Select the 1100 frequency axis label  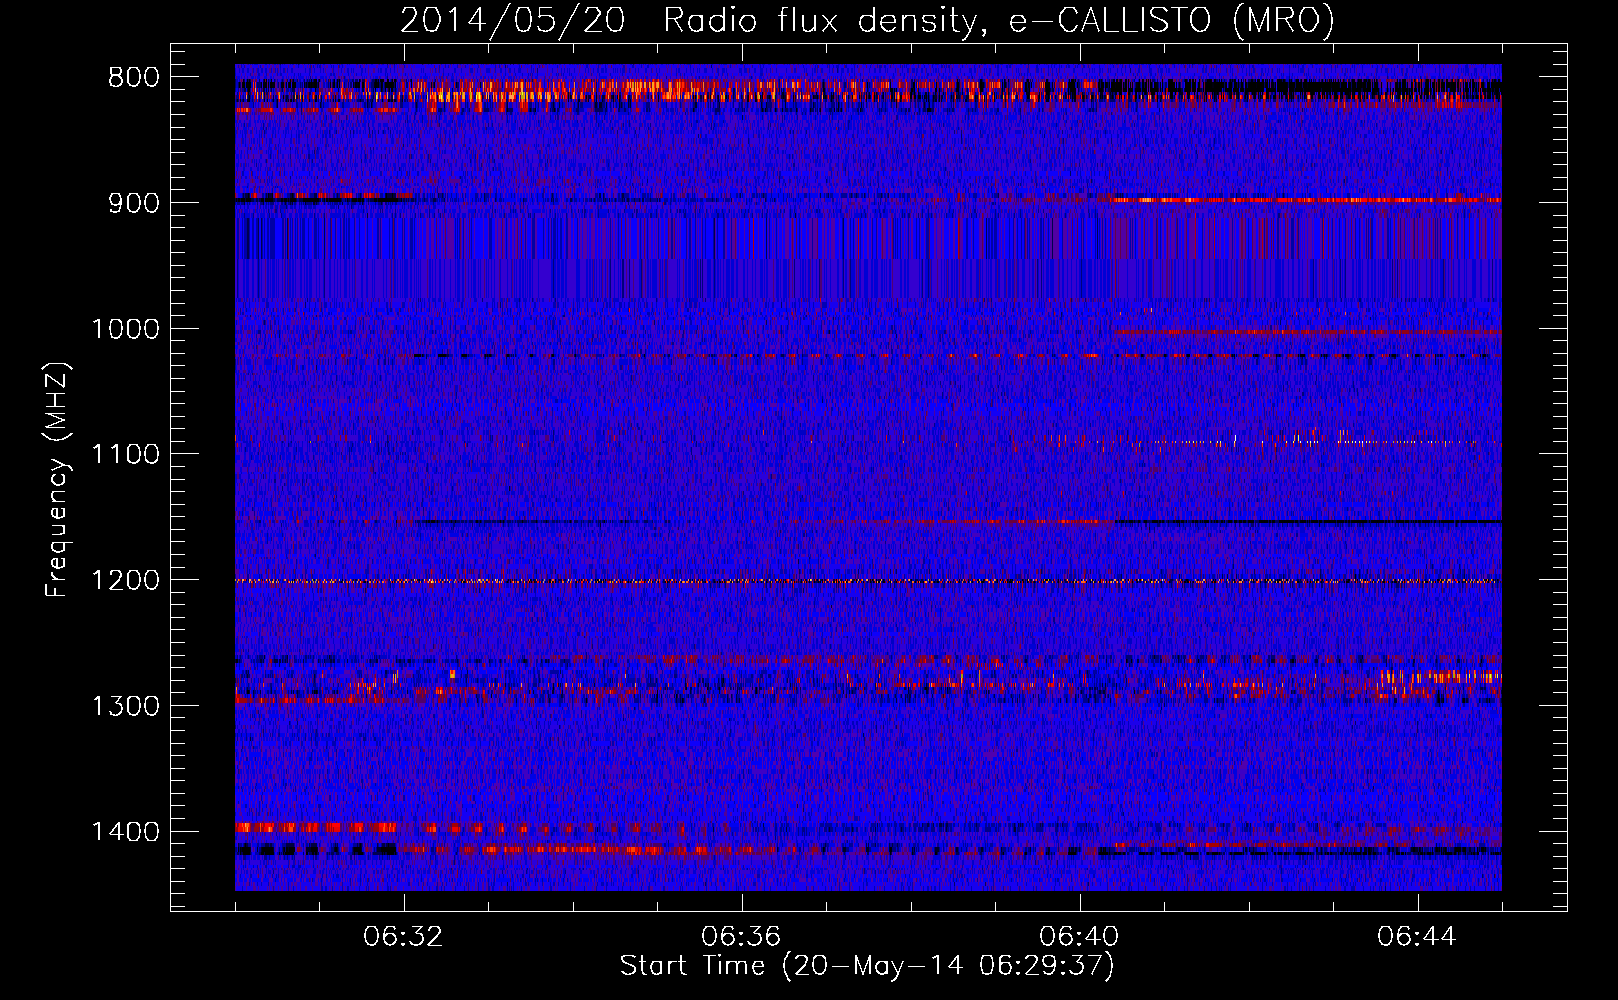[x=125, y=455]
